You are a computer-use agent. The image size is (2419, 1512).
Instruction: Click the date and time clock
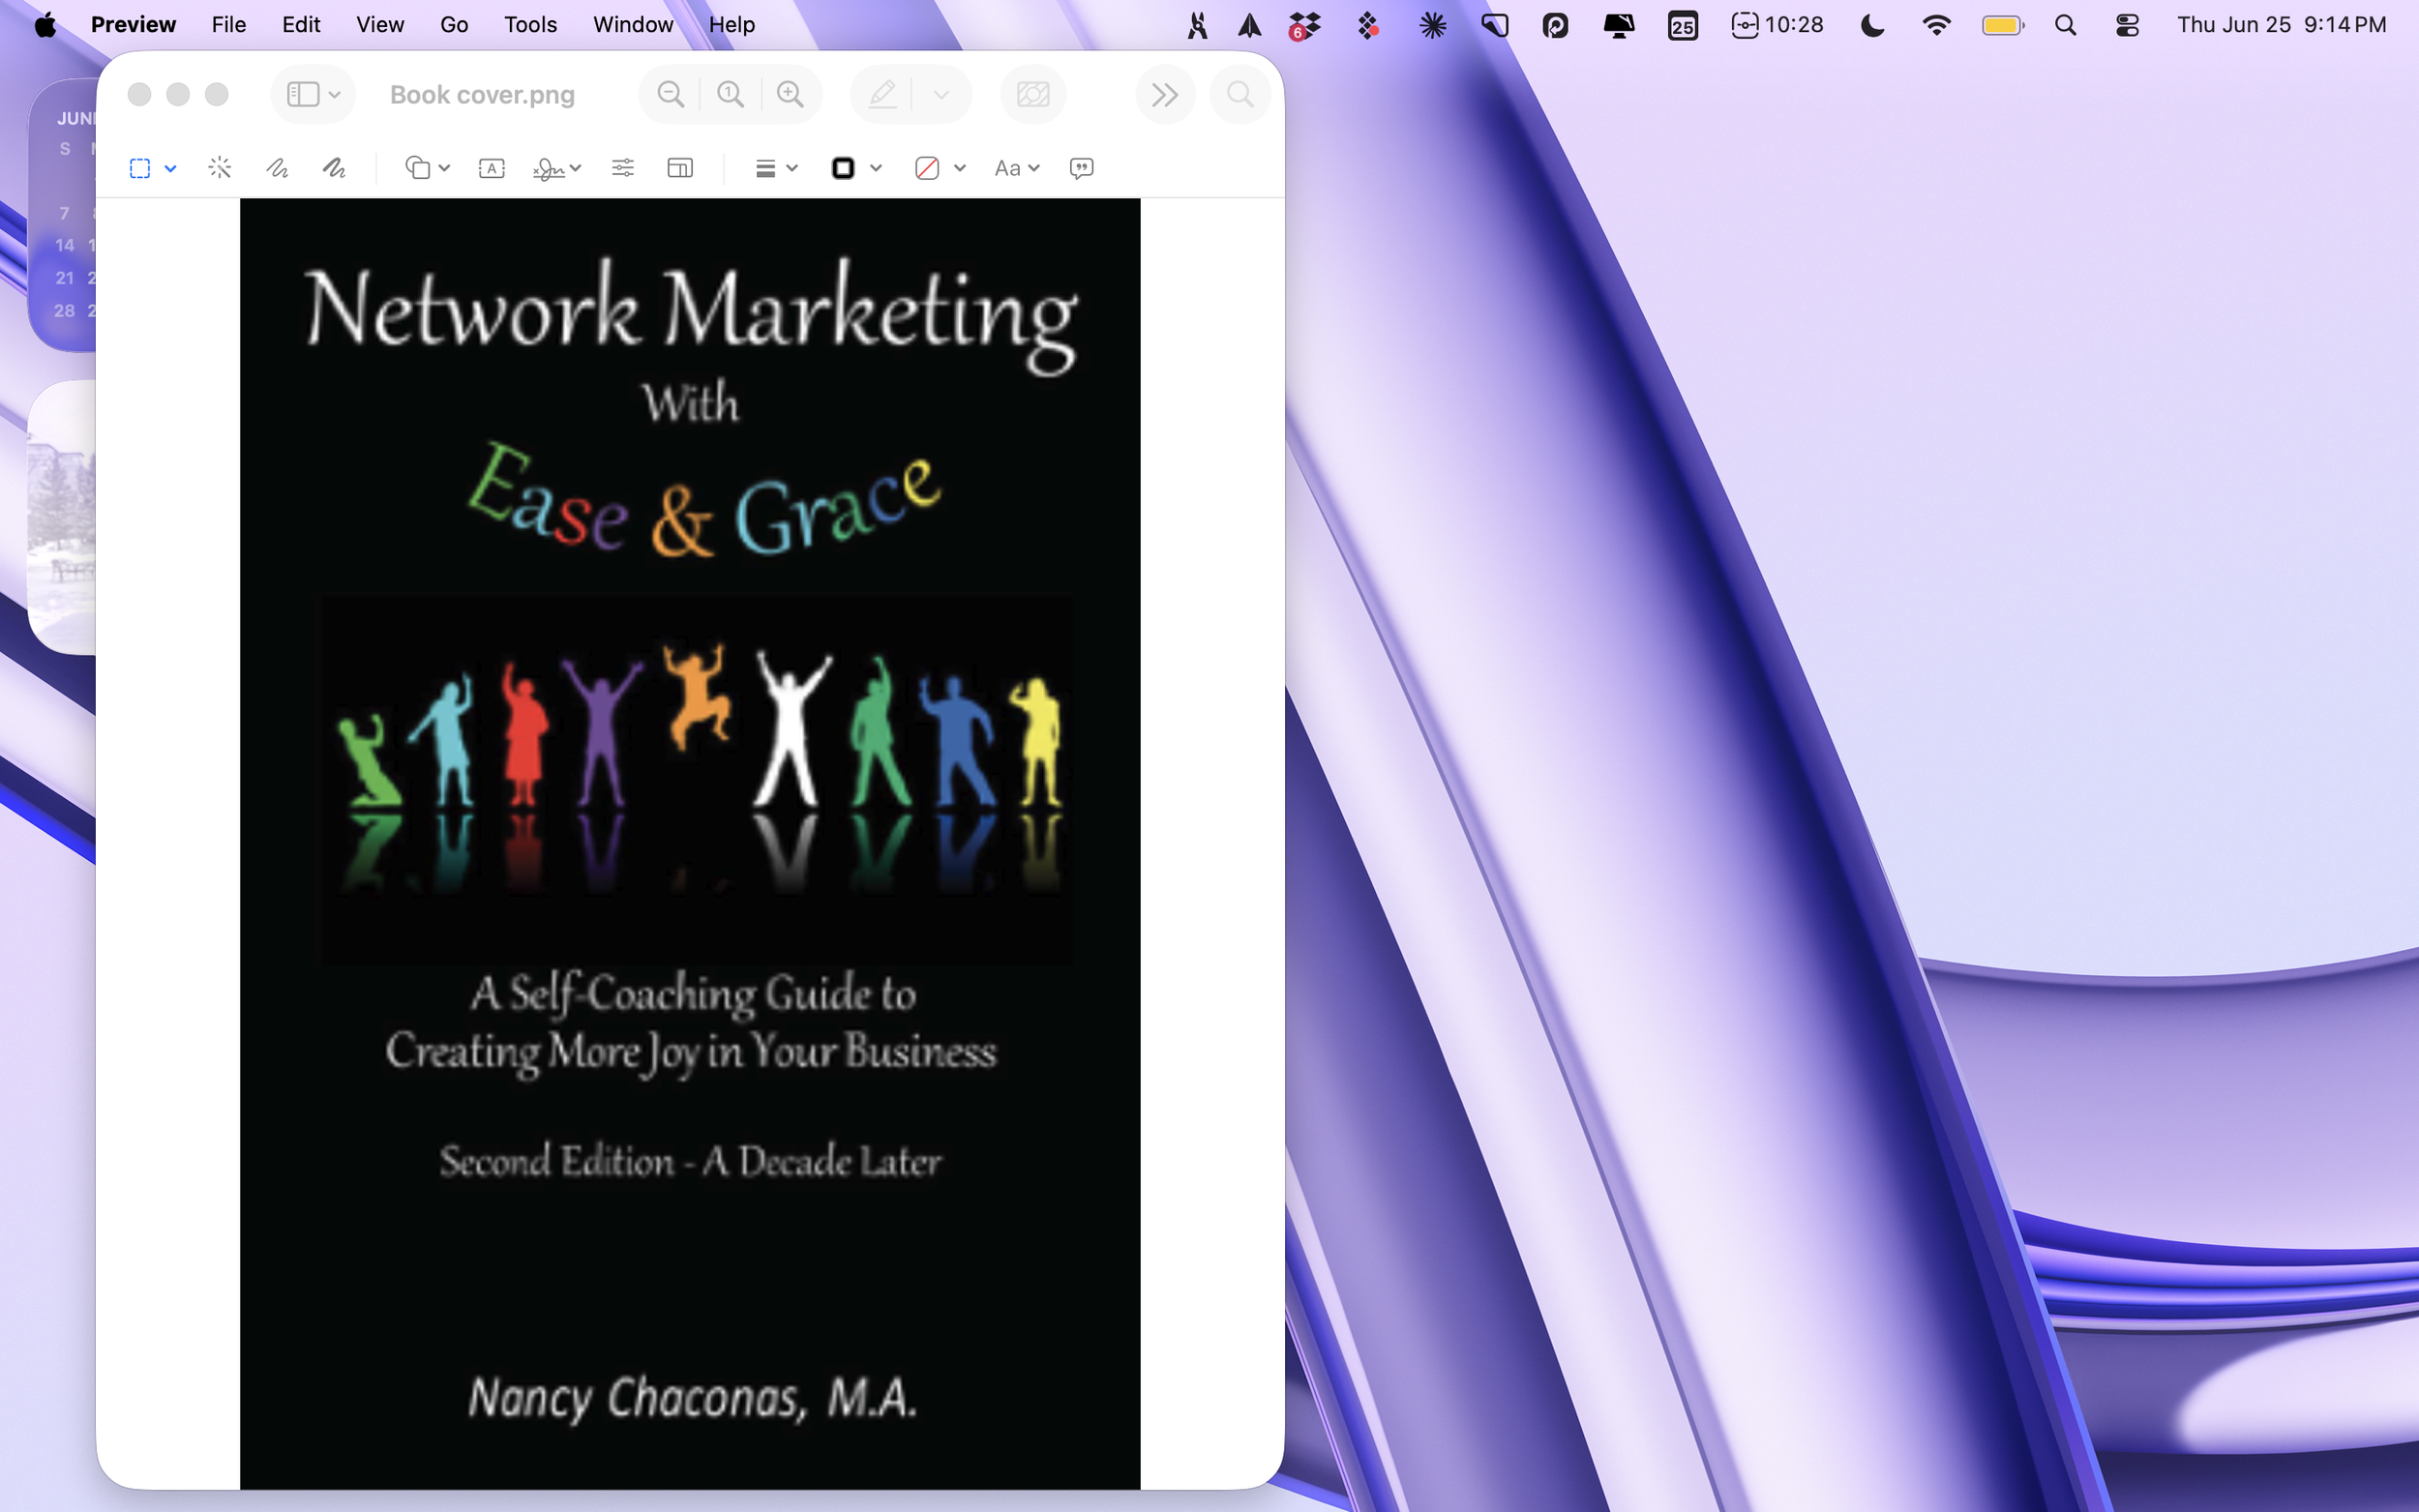click(x=2281, y=24)
